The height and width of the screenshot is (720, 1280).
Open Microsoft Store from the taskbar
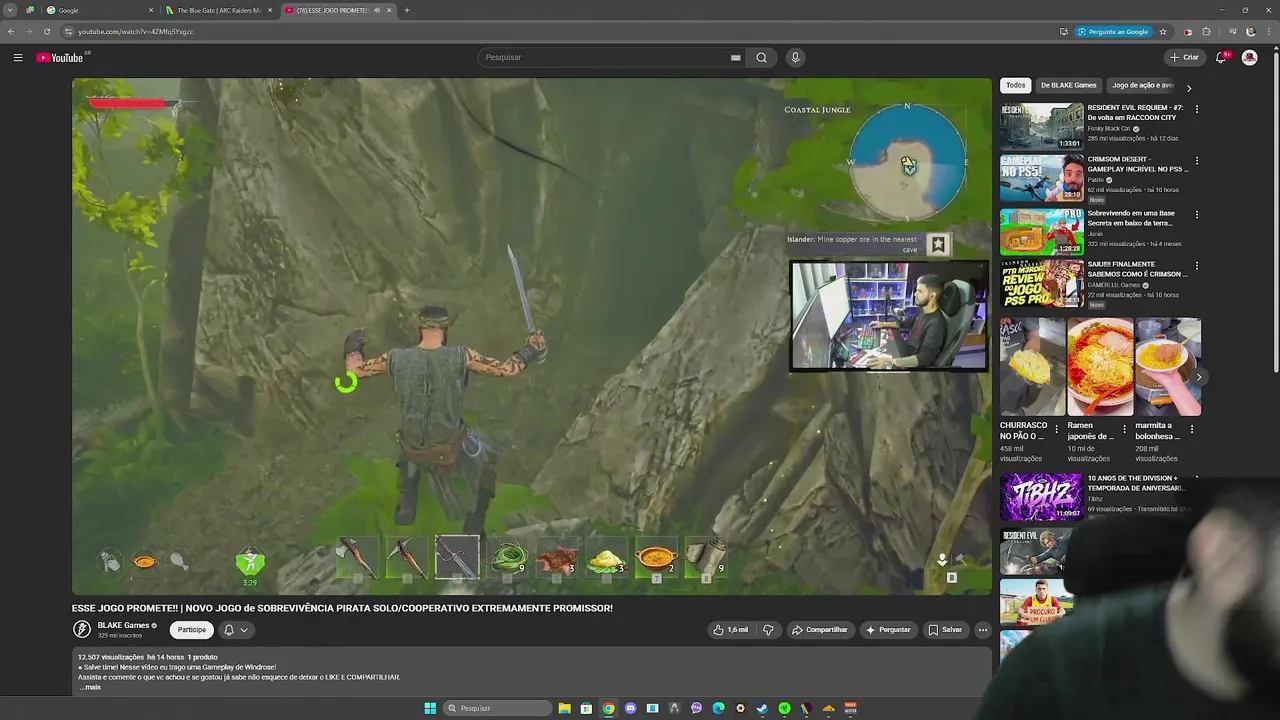pyautogui.click(x=586, y=708)
